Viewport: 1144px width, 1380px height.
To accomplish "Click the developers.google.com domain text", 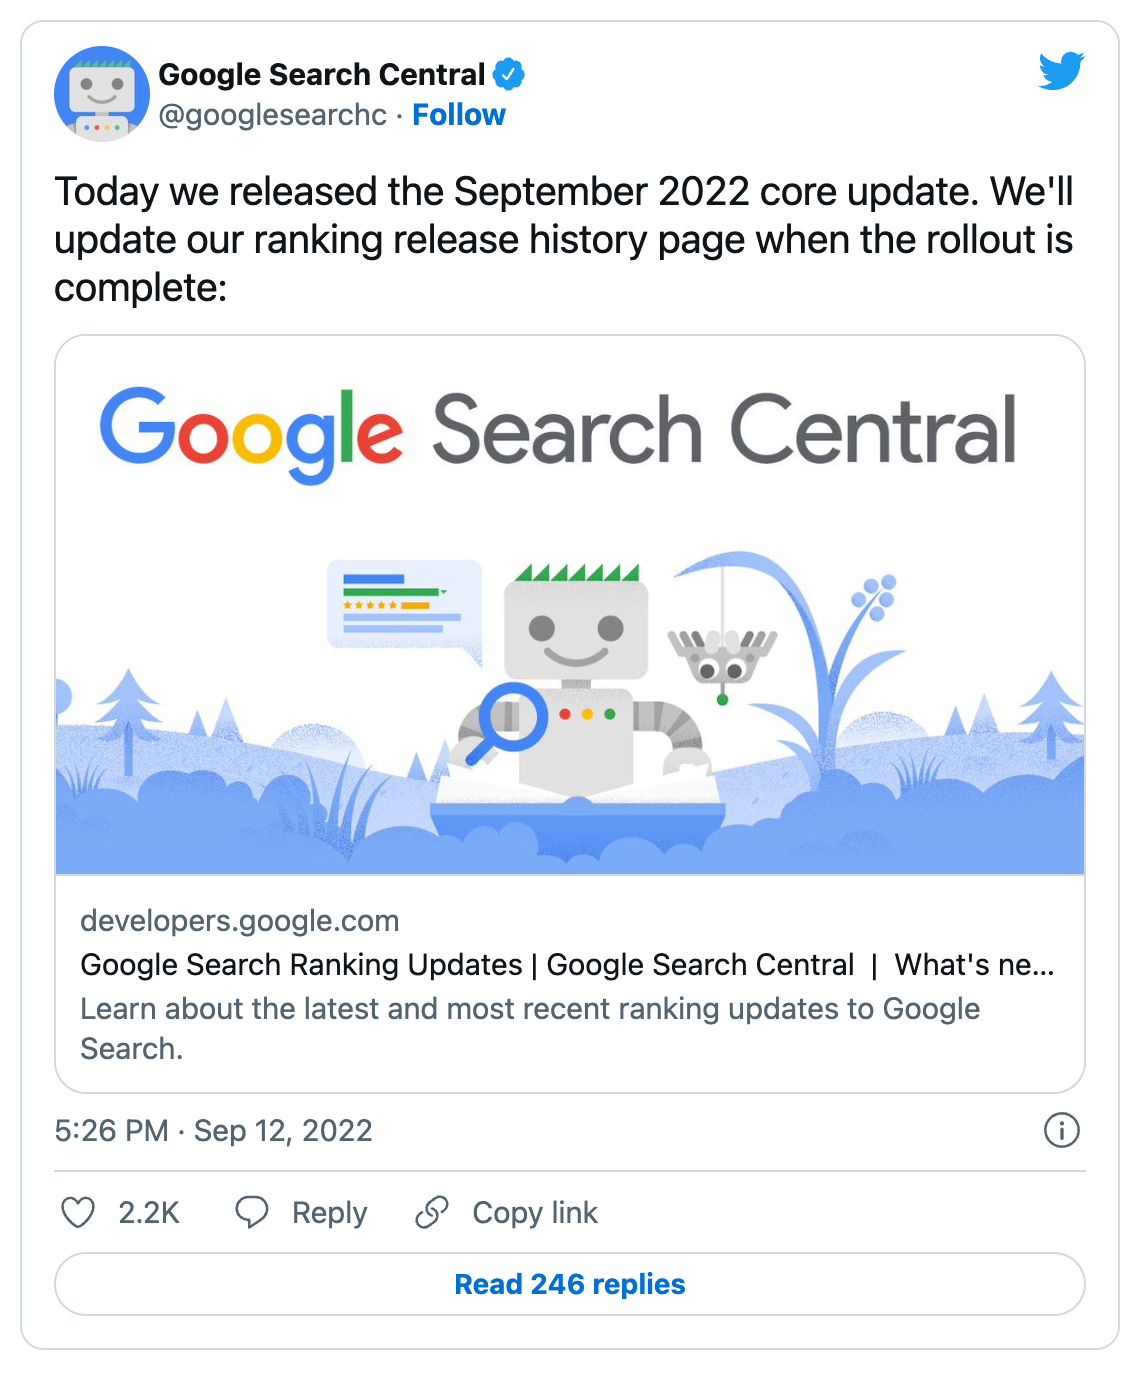I will coord(240,920).
